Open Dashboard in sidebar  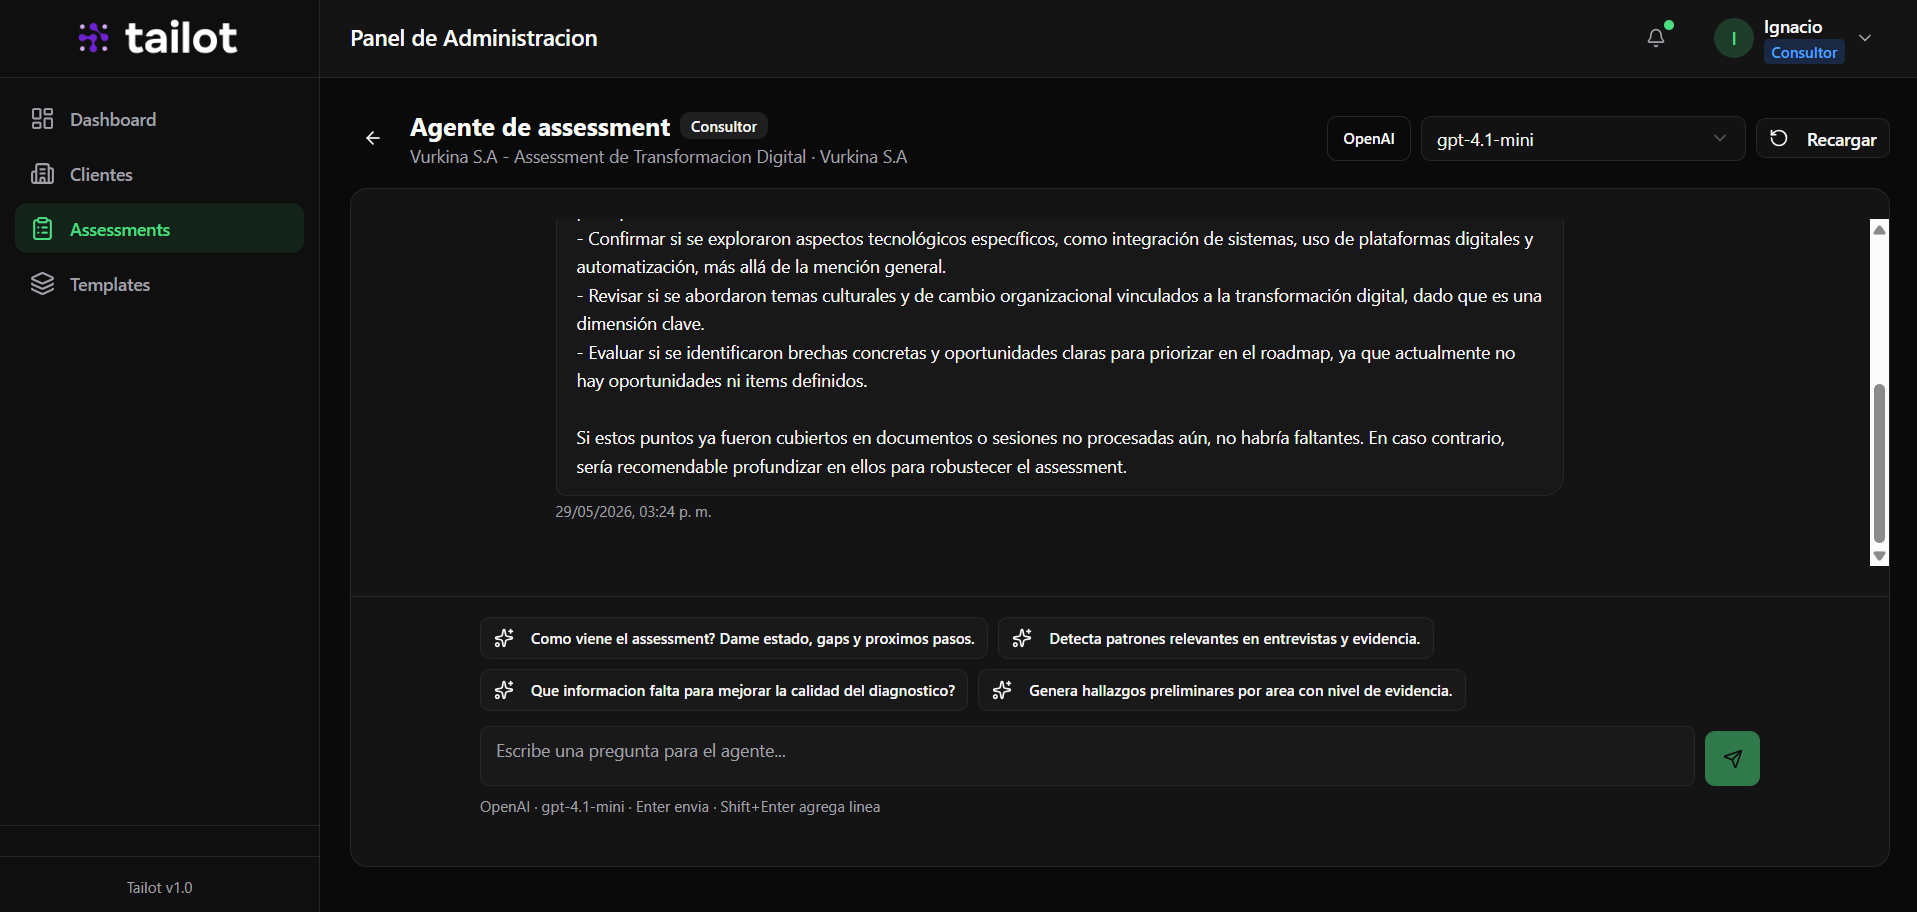click(x=160, y=119)
